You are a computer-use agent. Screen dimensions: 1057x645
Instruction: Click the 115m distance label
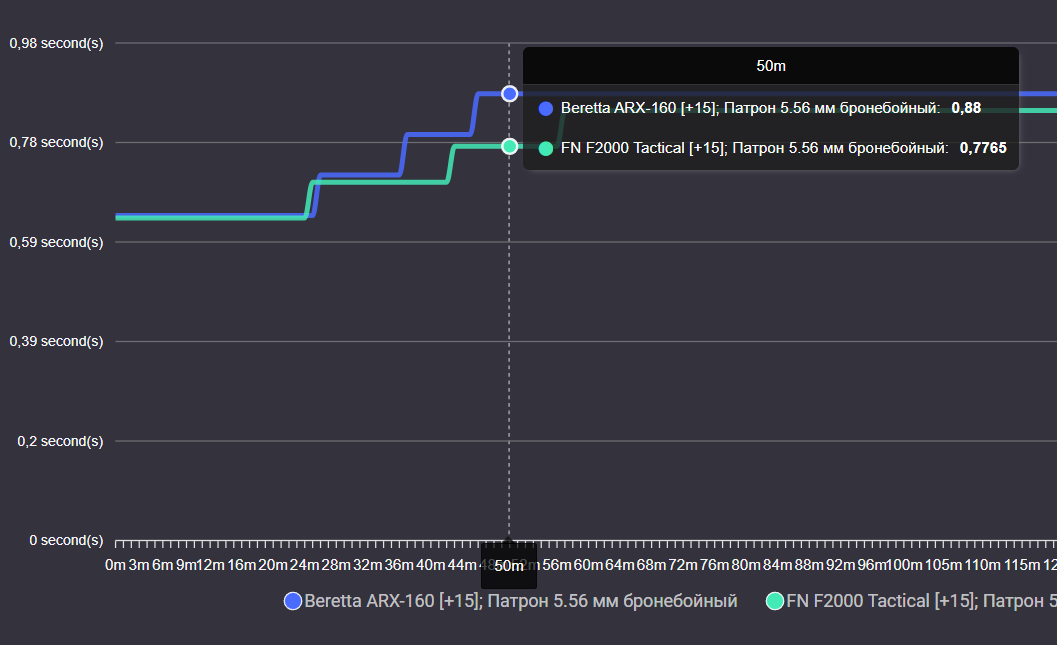1022,565
